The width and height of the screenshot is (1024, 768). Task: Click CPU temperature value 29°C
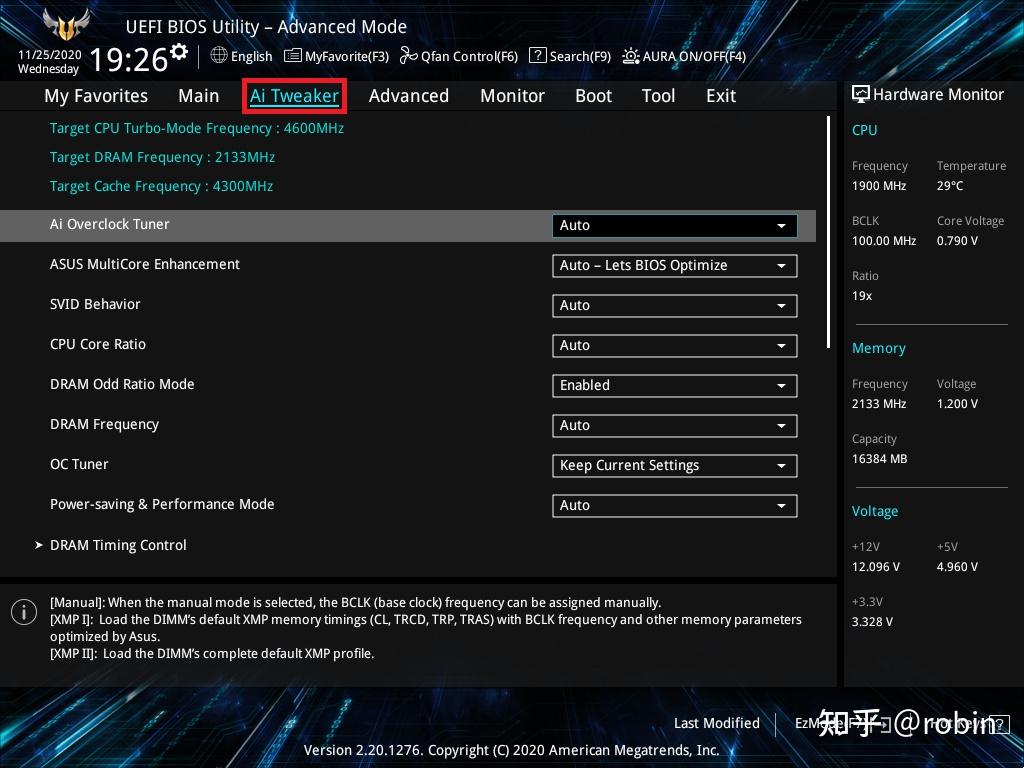tap(950, 186)
